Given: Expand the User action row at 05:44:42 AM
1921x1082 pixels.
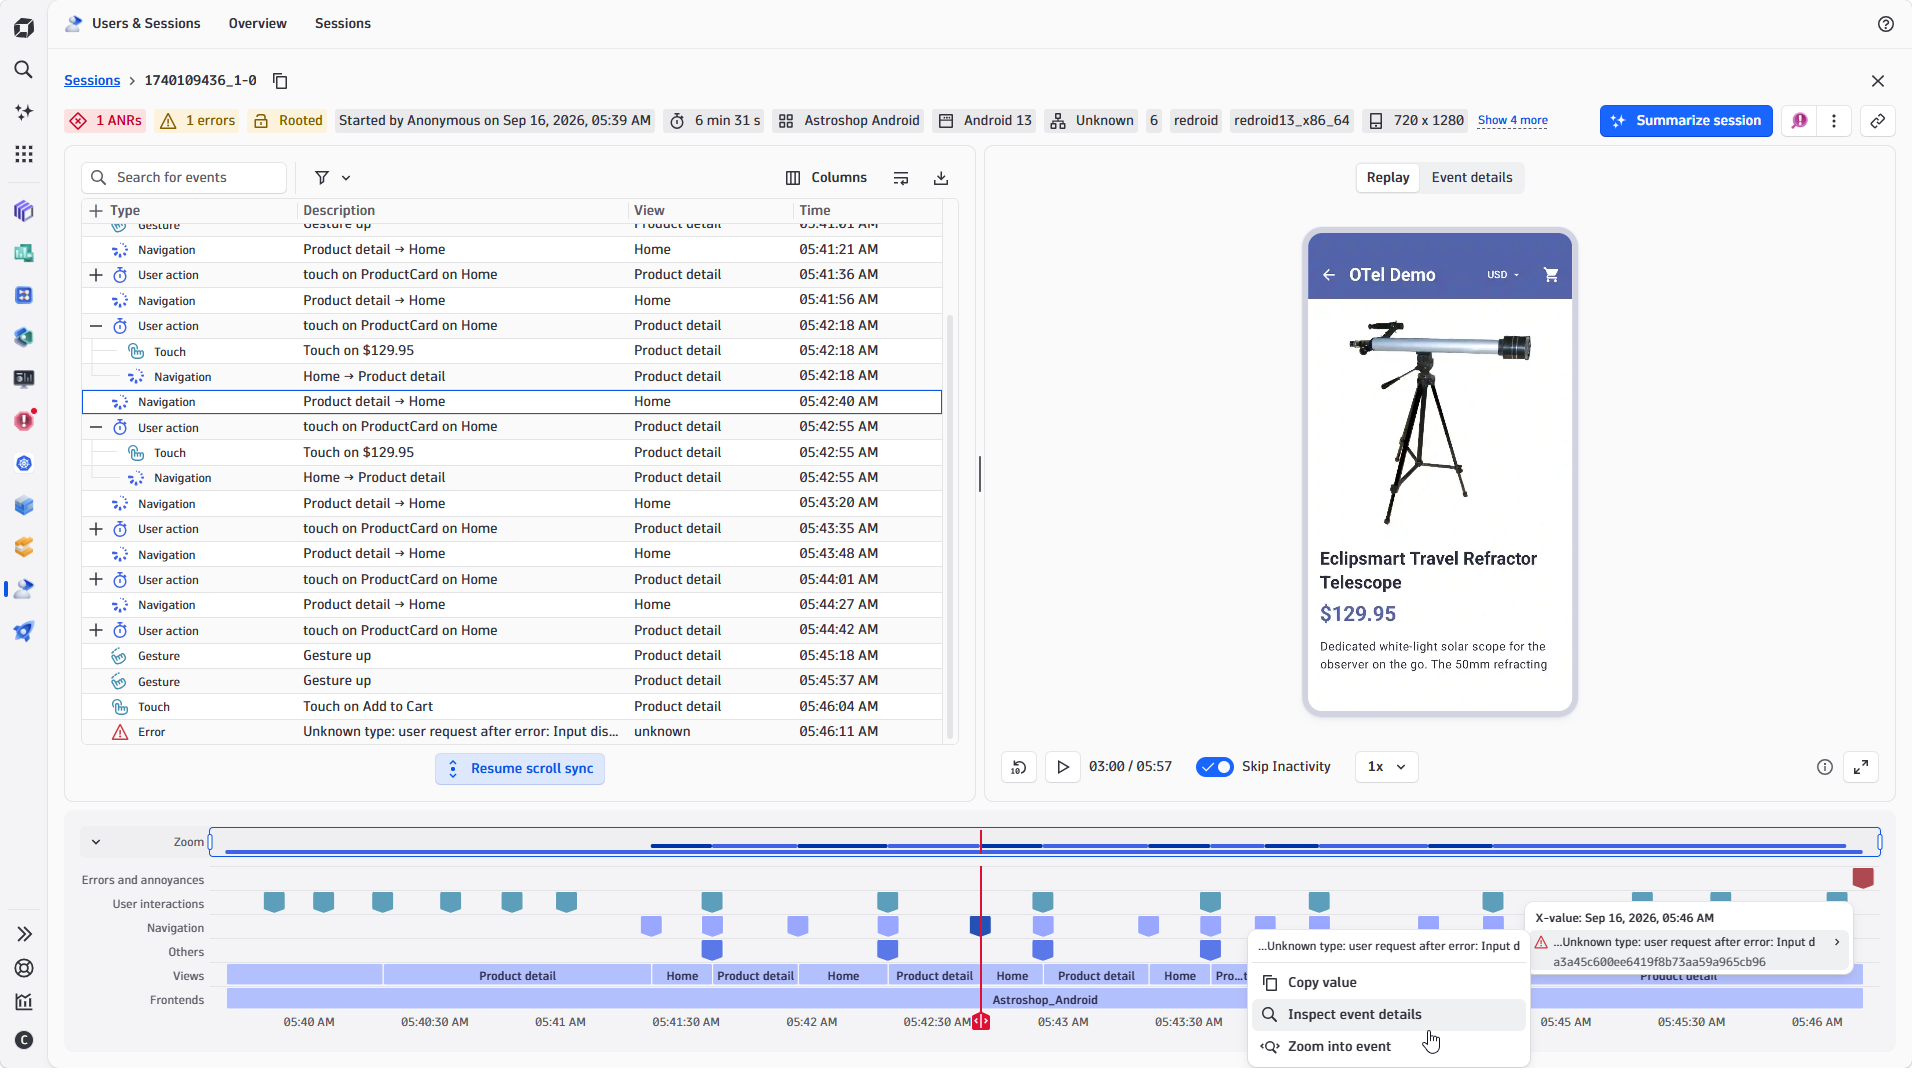Looking at the screenshot, I should point(96,631).
